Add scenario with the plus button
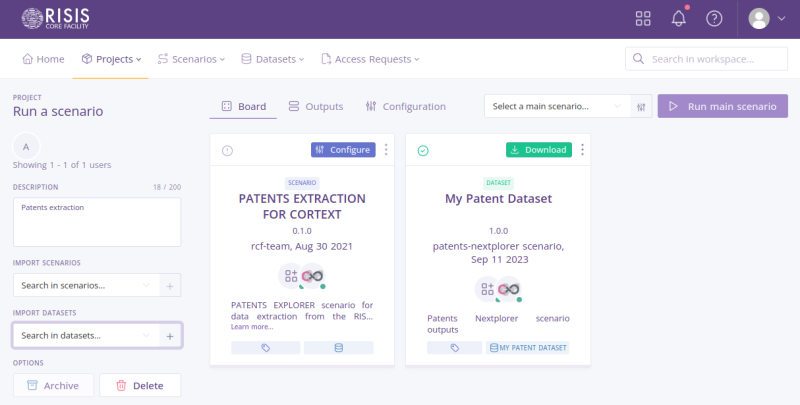 (x=170, y=286)
